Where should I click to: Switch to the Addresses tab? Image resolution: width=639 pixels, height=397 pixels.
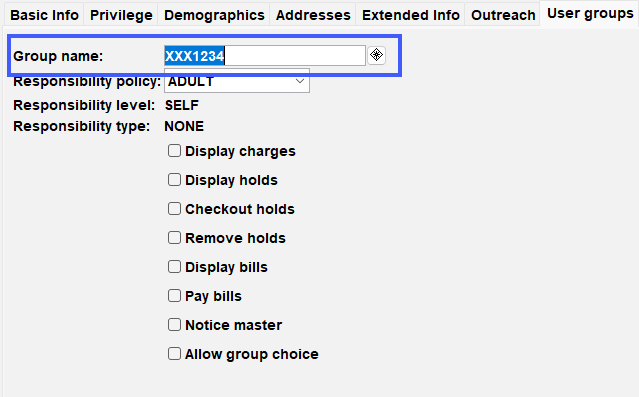pos(313,15)
